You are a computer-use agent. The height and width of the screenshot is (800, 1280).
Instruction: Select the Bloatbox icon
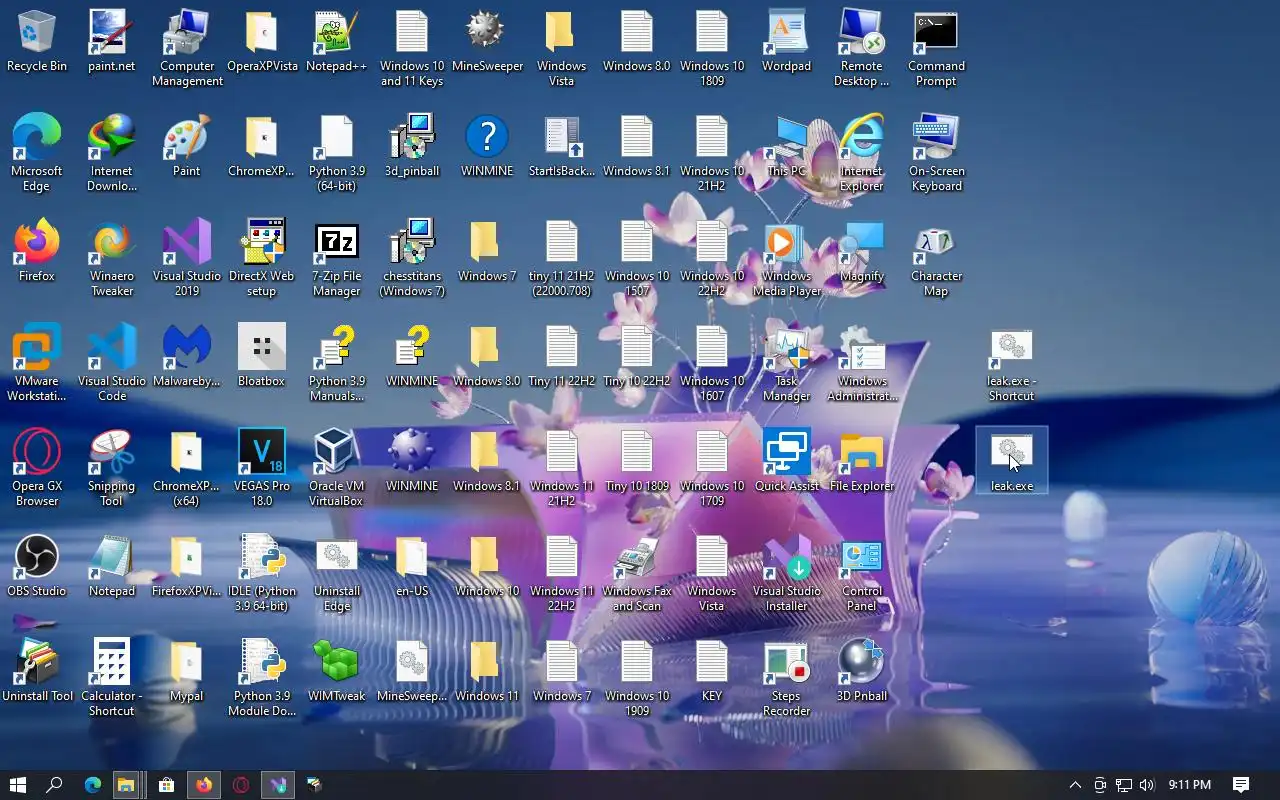(262, 357)
